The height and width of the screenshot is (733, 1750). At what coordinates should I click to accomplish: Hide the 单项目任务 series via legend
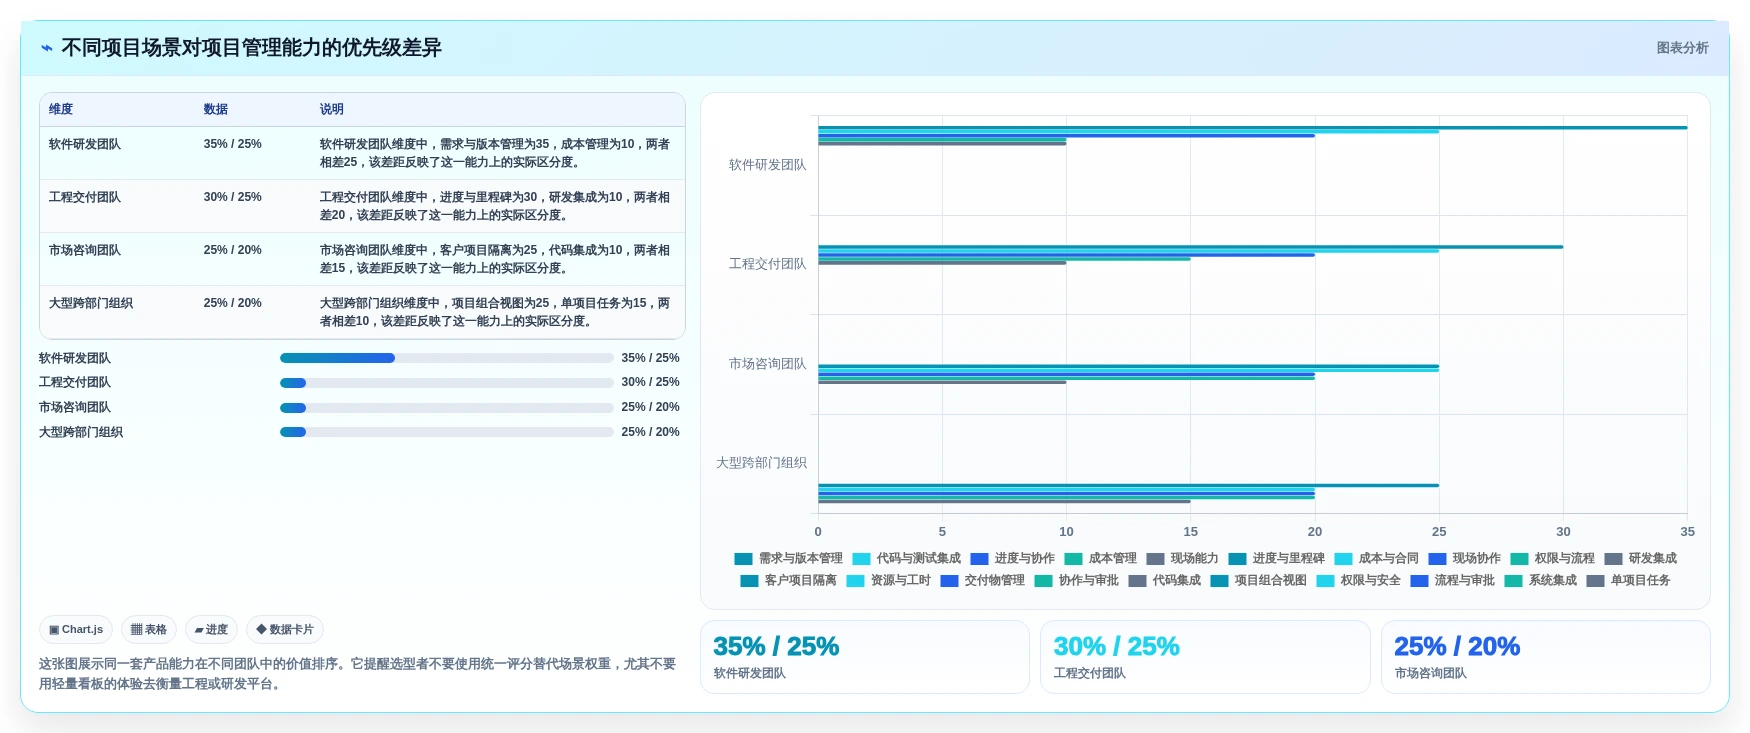point(1628,581)
